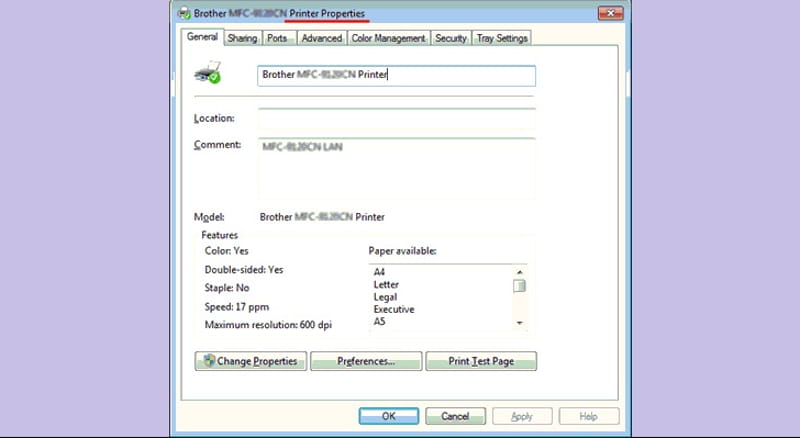800x438 pixels.
Task: Switch to Tray Settings tab
Action: click(503, 38)
